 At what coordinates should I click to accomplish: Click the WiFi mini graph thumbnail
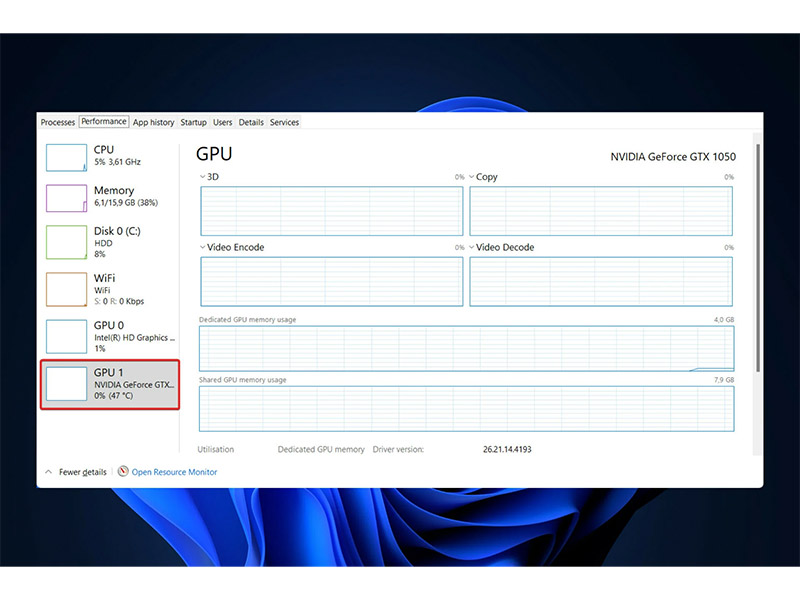point(66,289)
